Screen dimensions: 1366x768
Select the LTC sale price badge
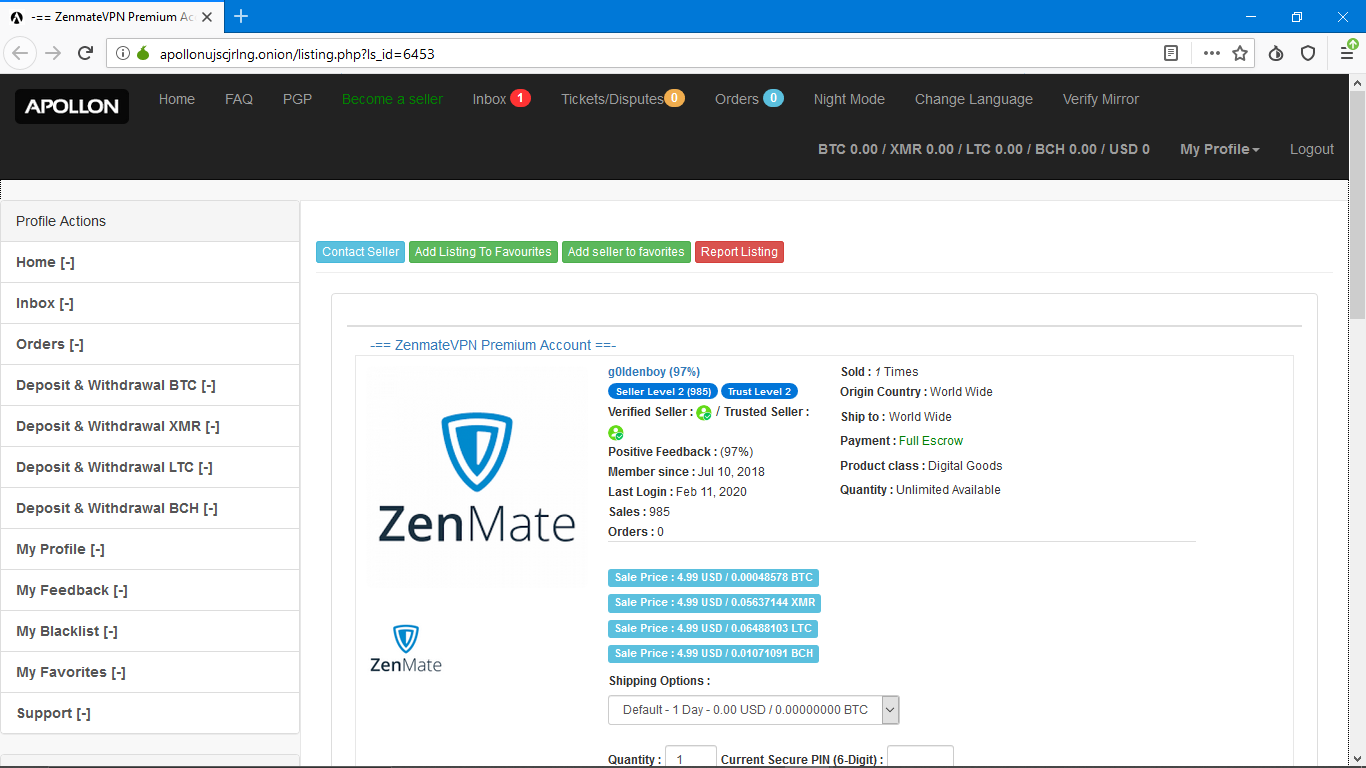713,628
